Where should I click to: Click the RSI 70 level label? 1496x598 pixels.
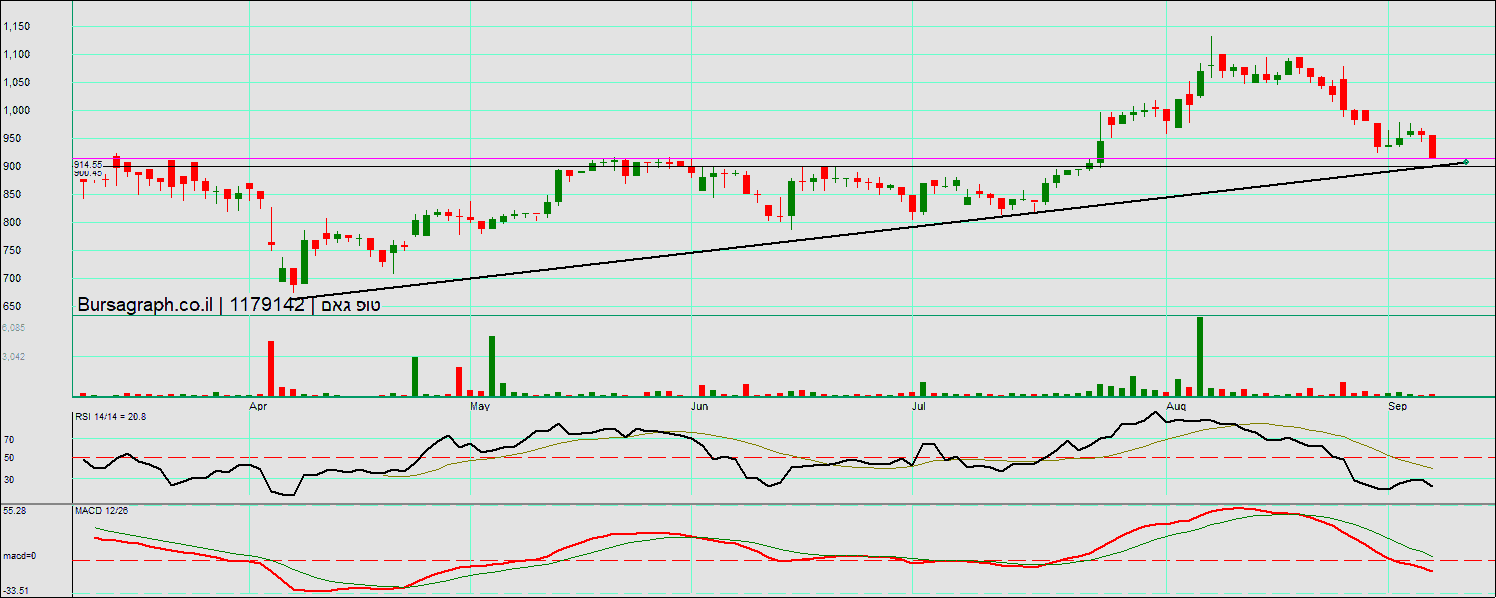click(x=9, y=439)
